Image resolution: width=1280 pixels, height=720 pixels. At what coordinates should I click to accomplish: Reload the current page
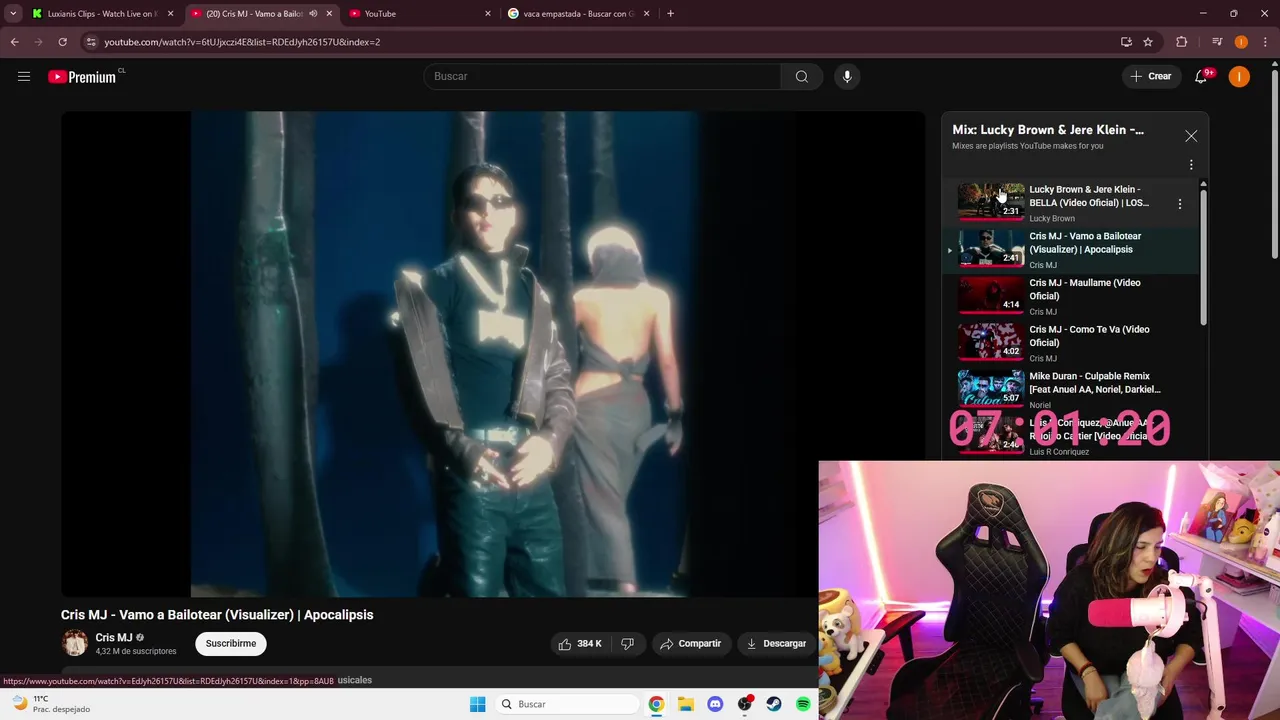coord(62,42)
